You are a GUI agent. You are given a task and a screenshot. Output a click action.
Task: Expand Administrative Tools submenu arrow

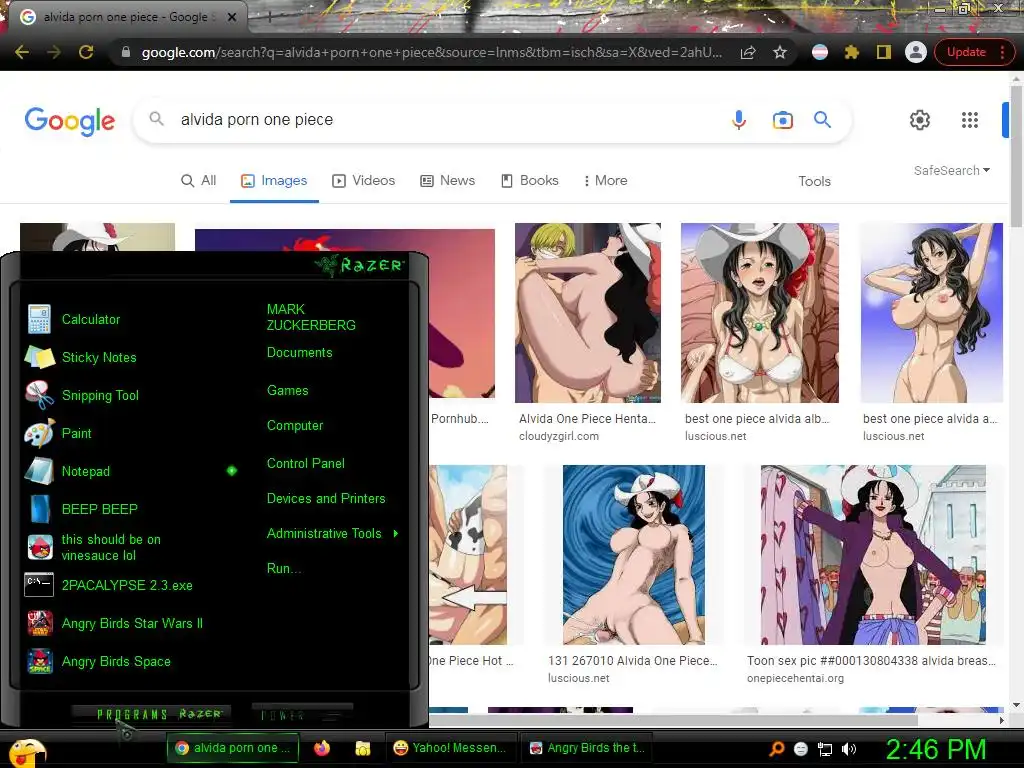tap(396, 534)
